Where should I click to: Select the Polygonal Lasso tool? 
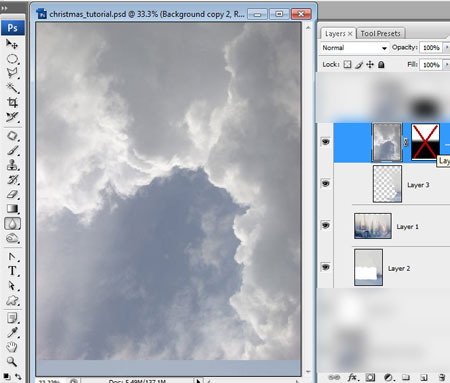click(x=12, y=73)
